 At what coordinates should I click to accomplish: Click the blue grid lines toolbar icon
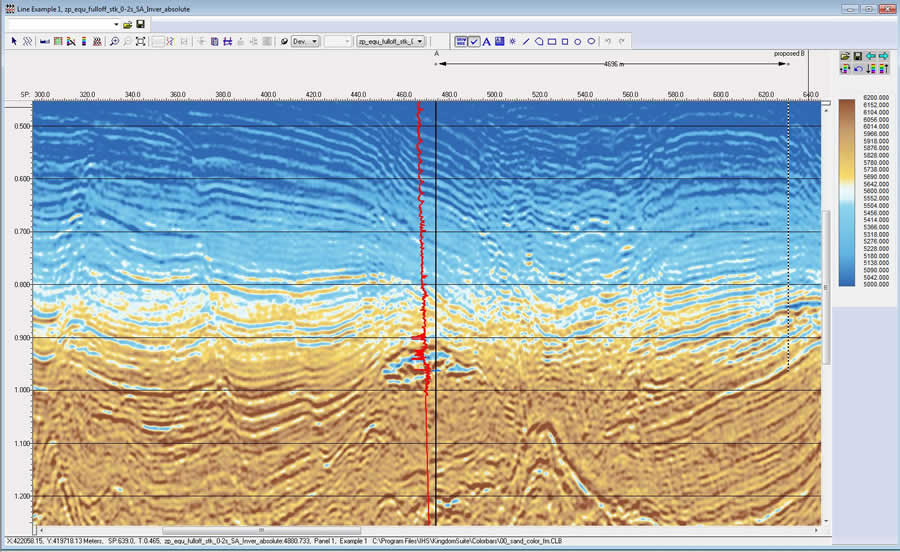pyautogui.click(x=228, y=41)
